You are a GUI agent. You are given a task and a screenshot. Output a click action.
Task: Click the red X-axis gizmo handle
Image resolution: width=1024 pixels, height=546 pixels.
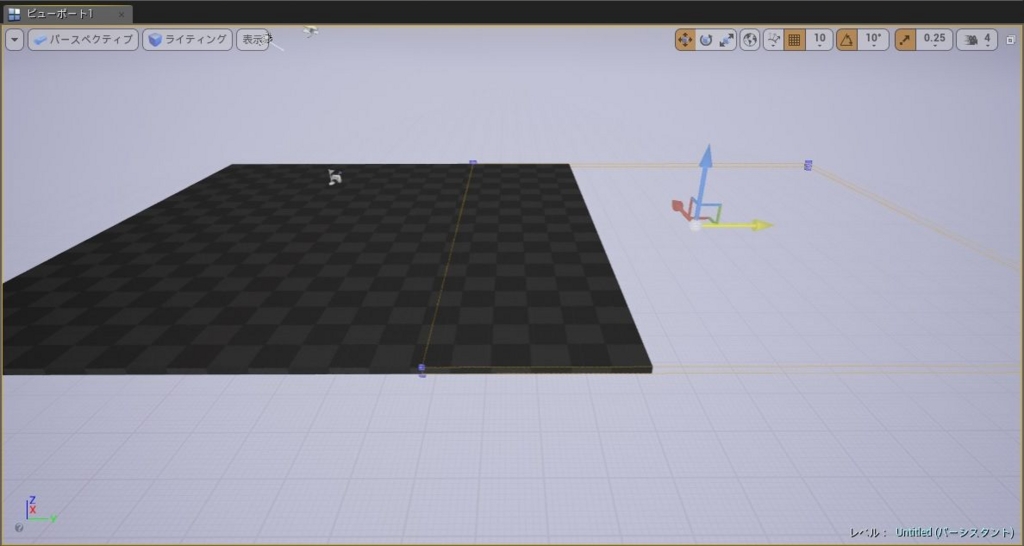(680, 210)
